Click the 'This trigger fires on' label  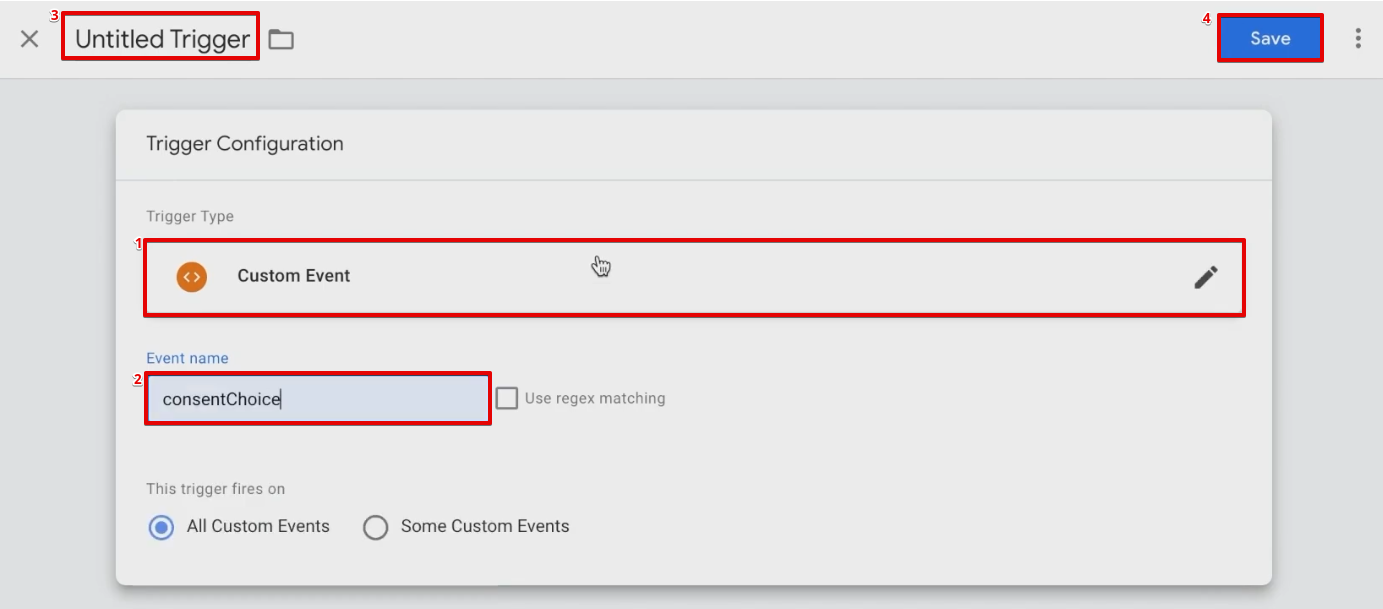click(216, 489)
